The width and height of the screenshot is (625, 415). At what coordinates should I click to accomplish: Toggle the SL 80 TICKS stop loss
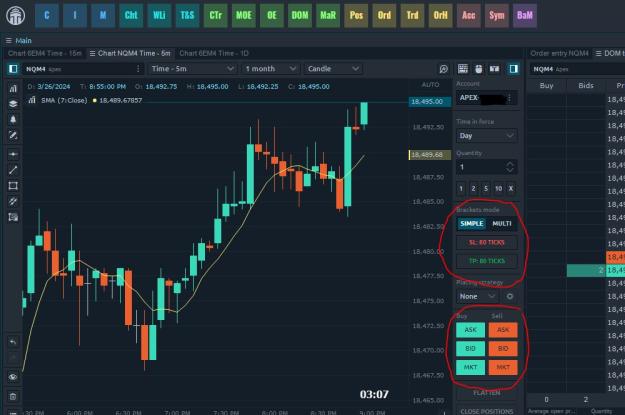[x=487, y=242]
